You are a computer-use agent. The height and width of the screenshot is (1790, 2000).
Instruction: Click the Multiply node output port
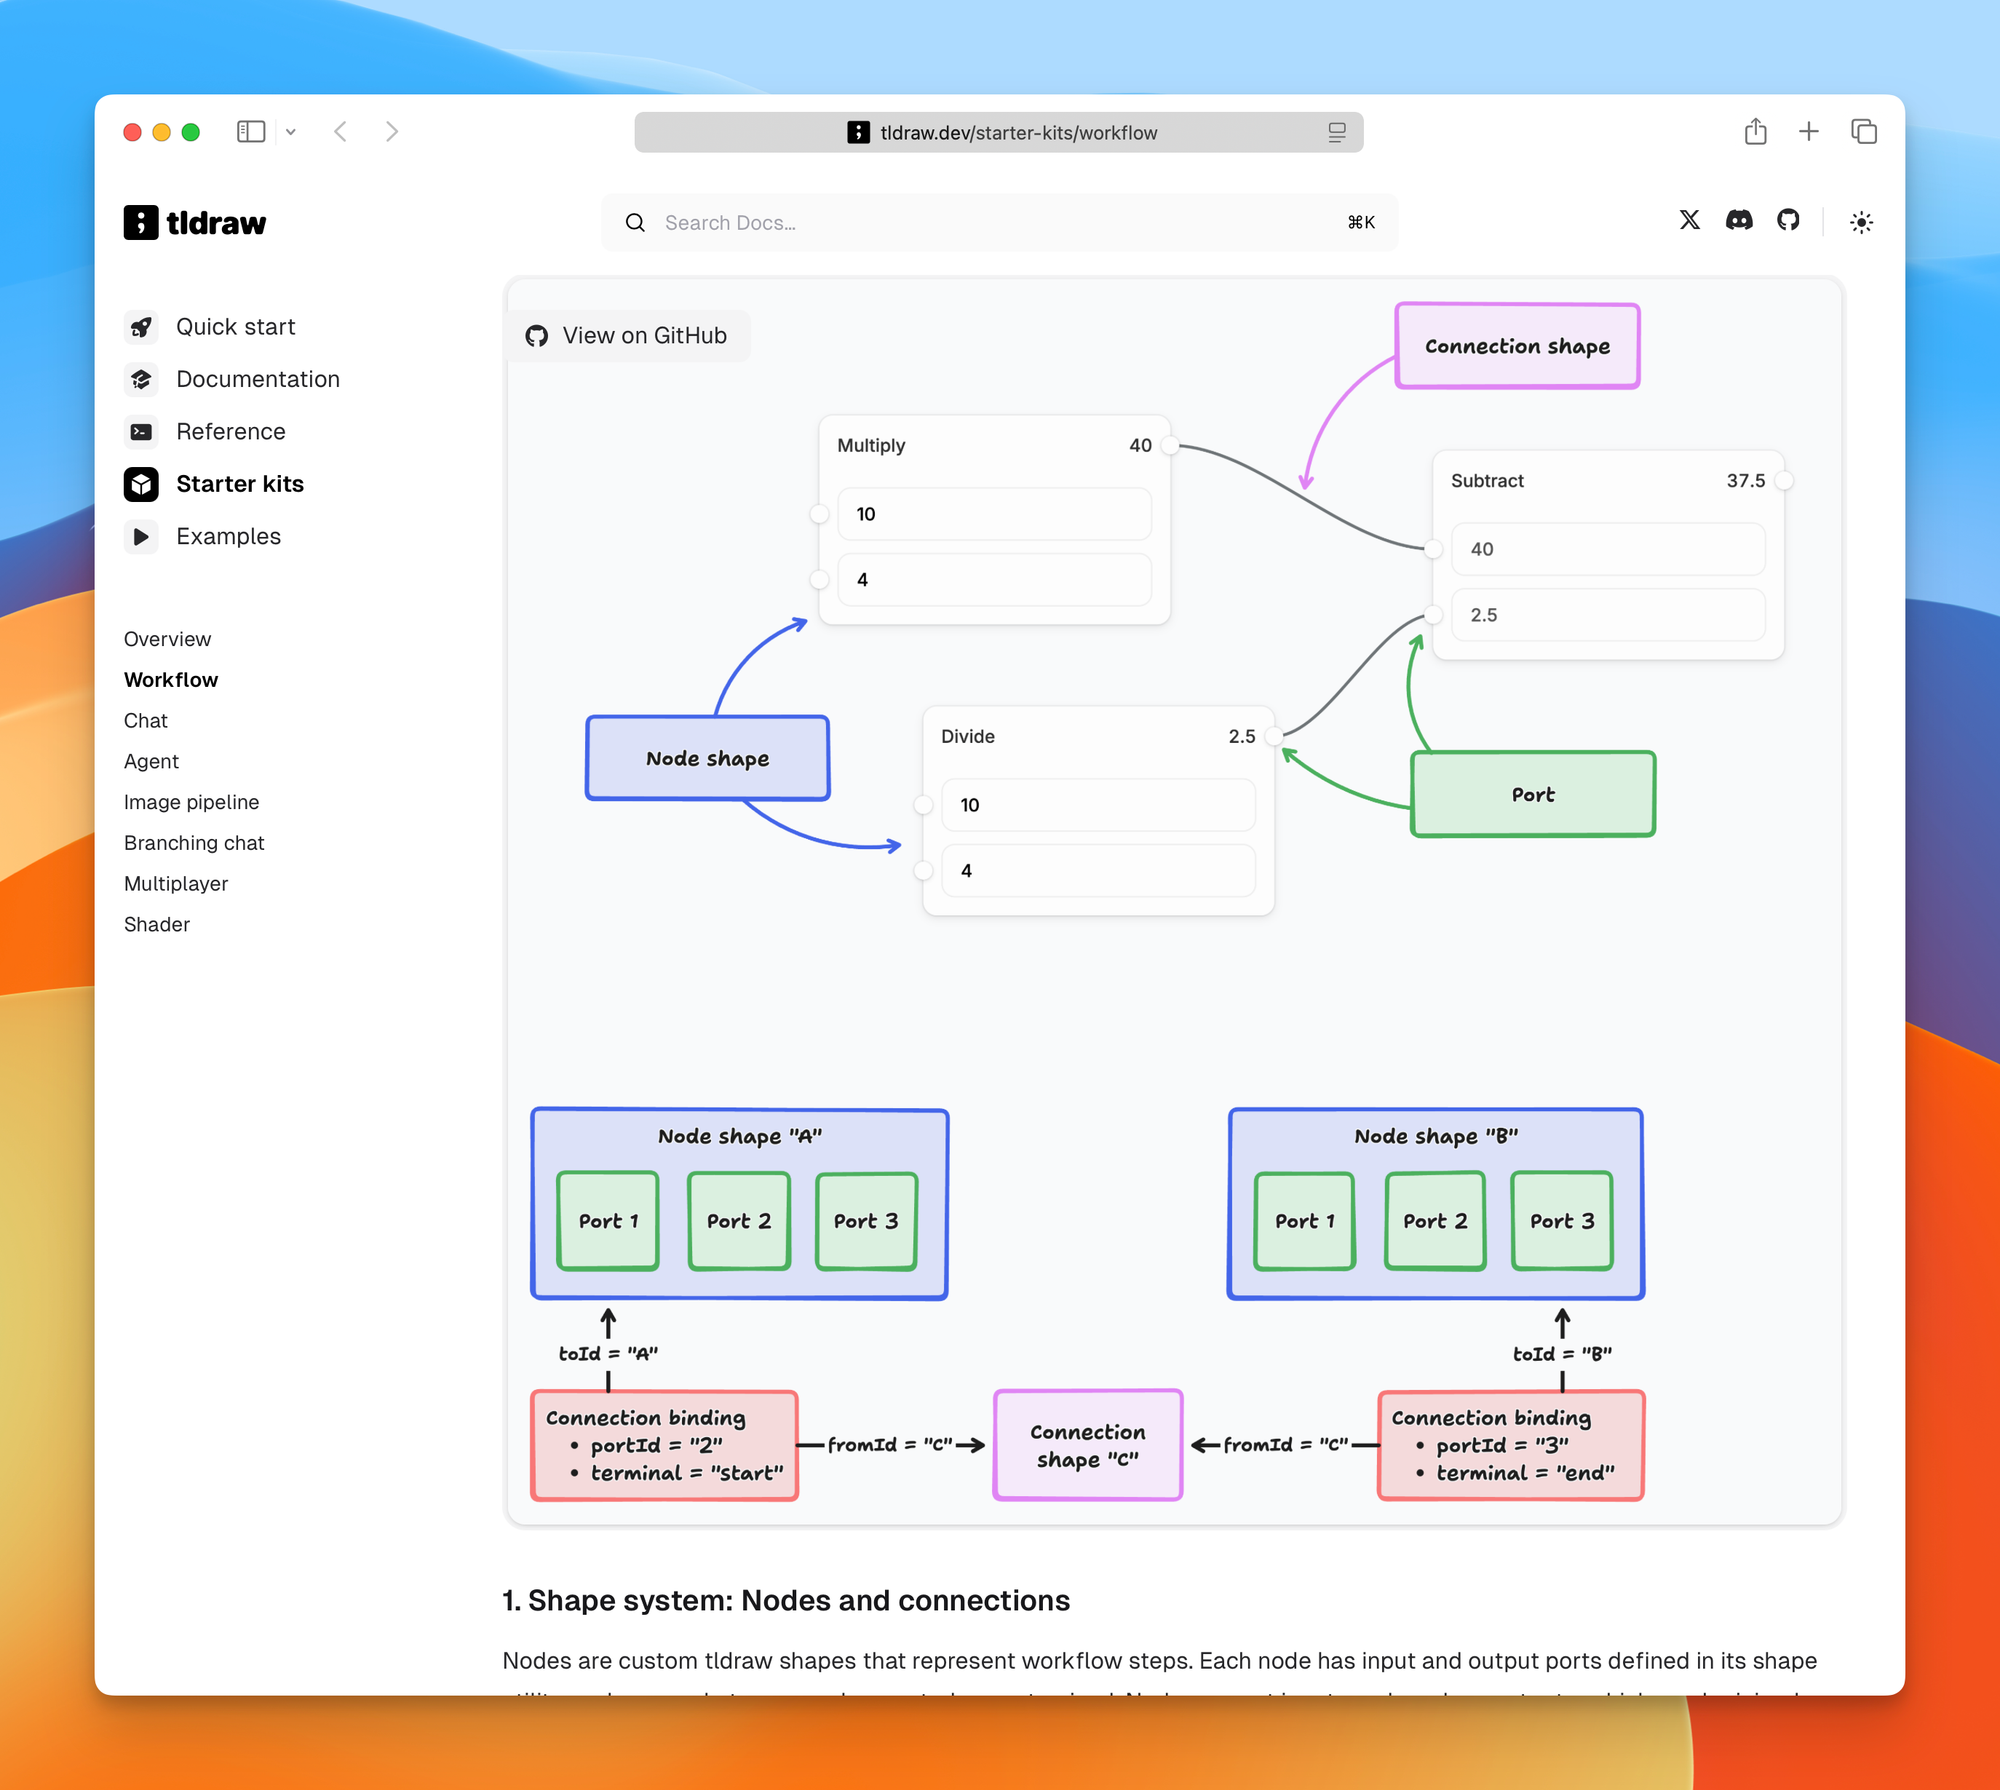point(1170,446)
